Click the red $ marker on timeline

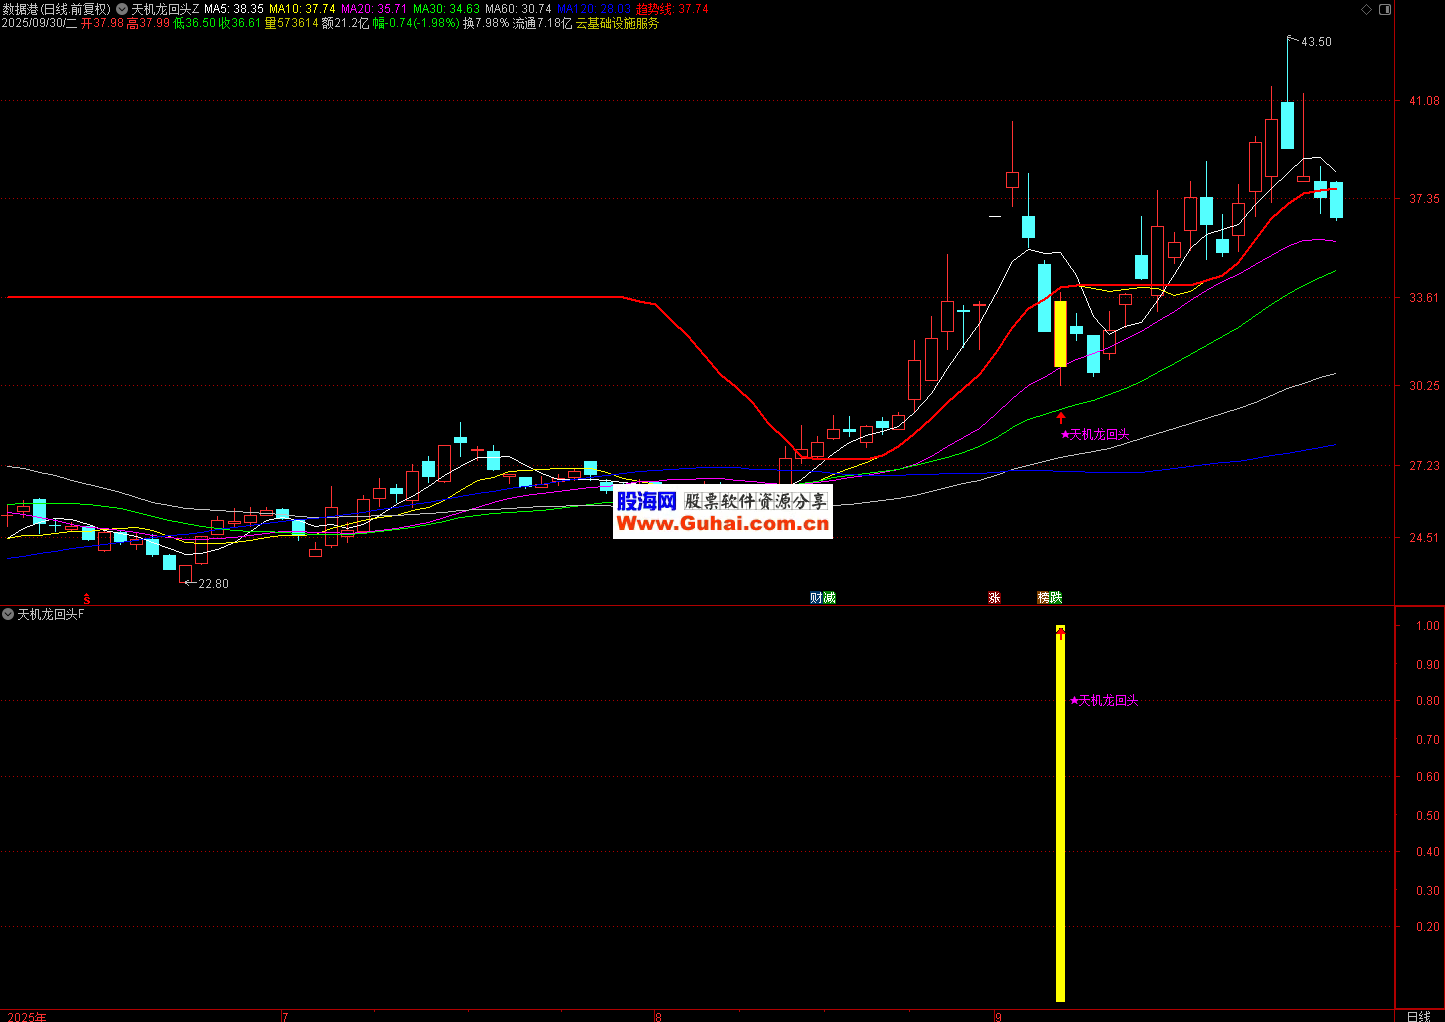[x=87, y=599]
